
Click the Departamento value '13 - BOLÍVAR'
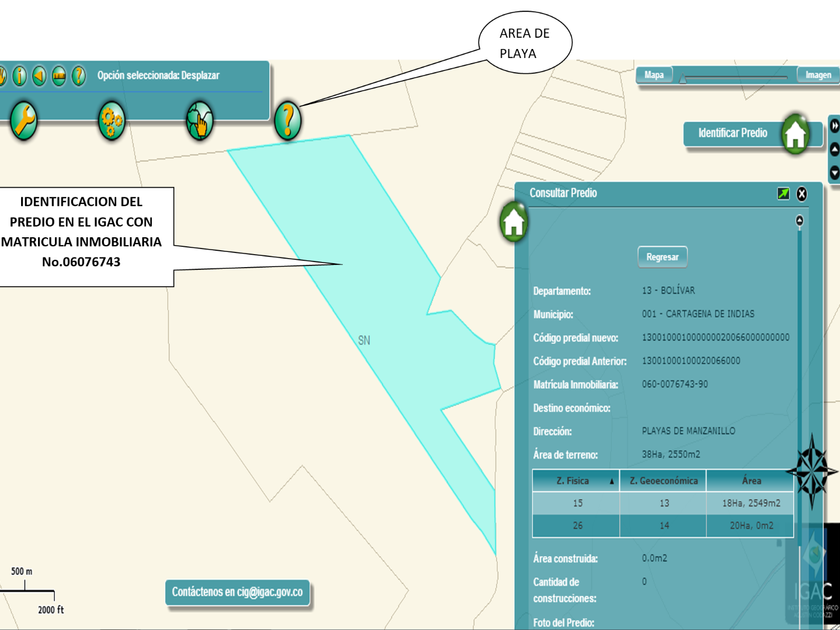click(x=668, y=291)
